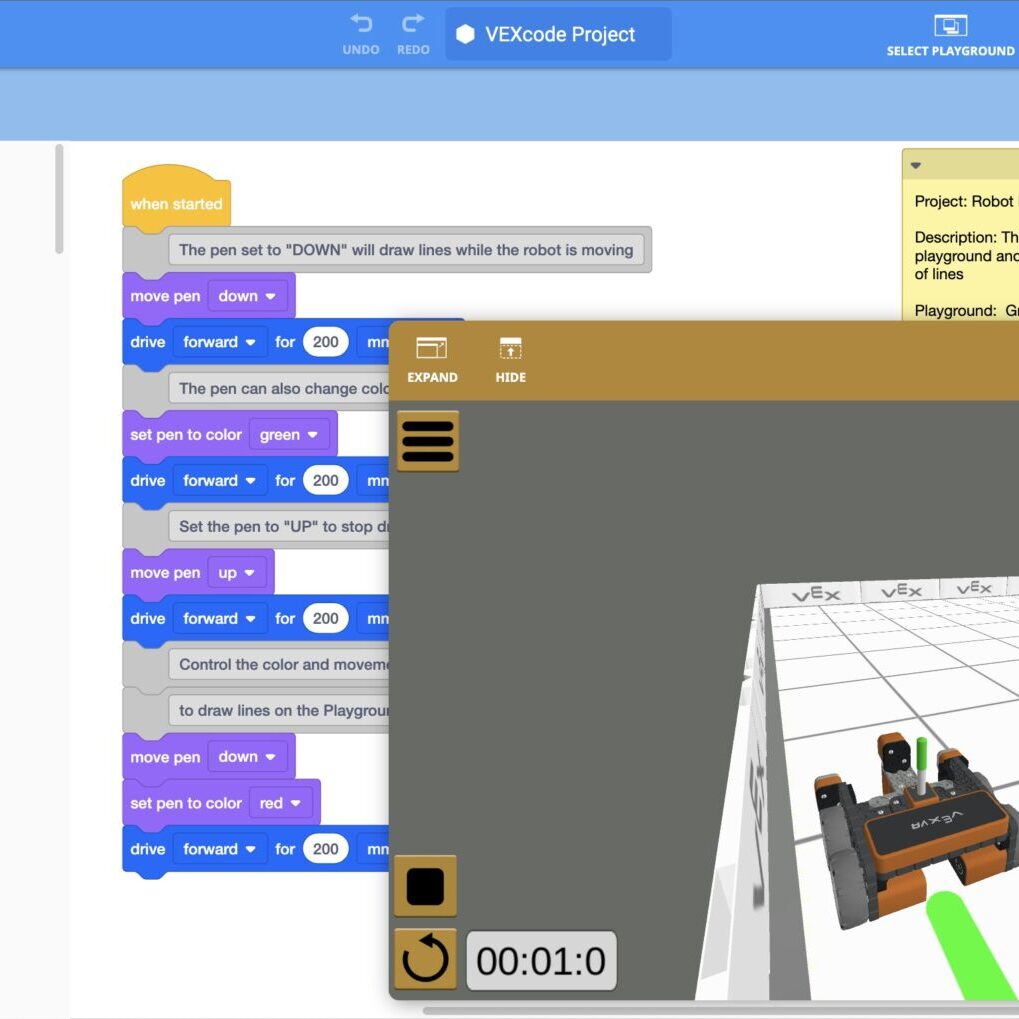Click the comment 'The pen can also change'
Screen dimensions: 1019x1019
[x=279, y=389]
